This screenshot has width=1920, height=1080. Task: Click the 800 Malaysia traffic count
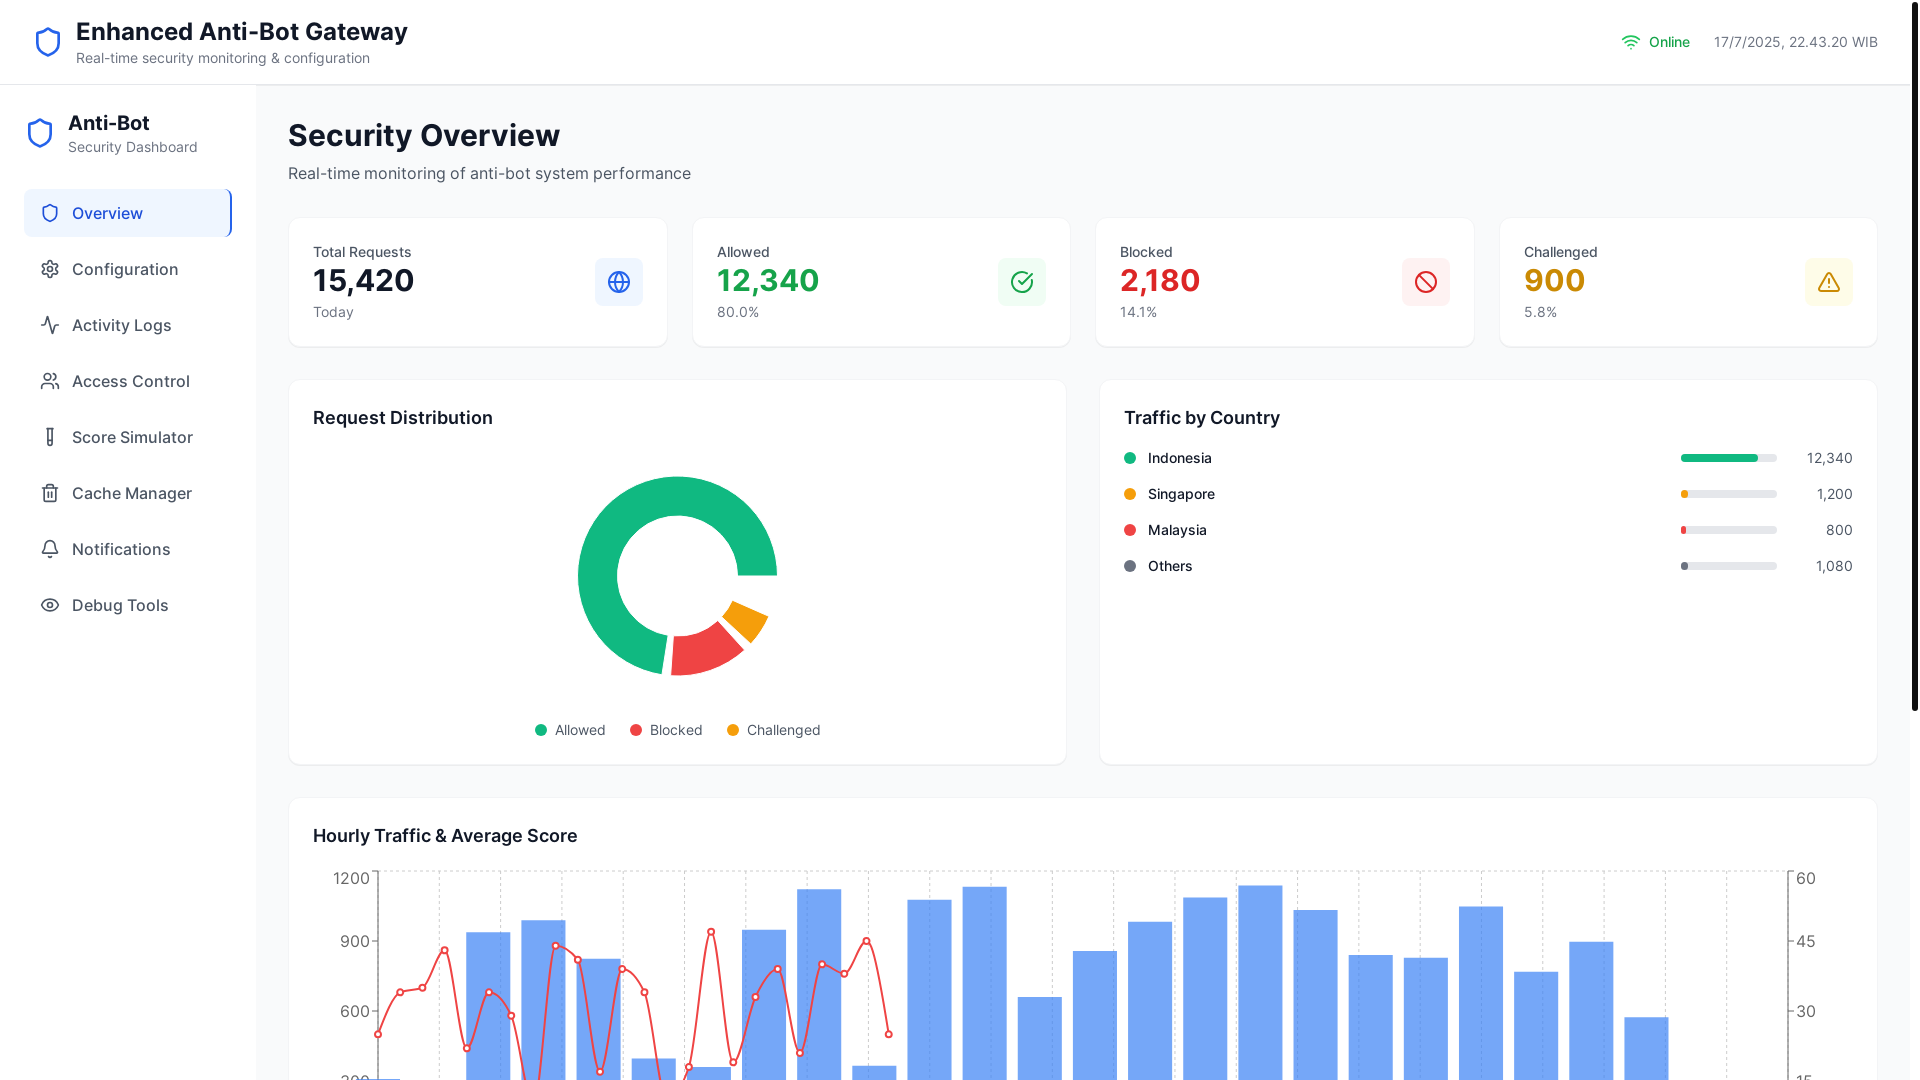(x=1839, y=530)
